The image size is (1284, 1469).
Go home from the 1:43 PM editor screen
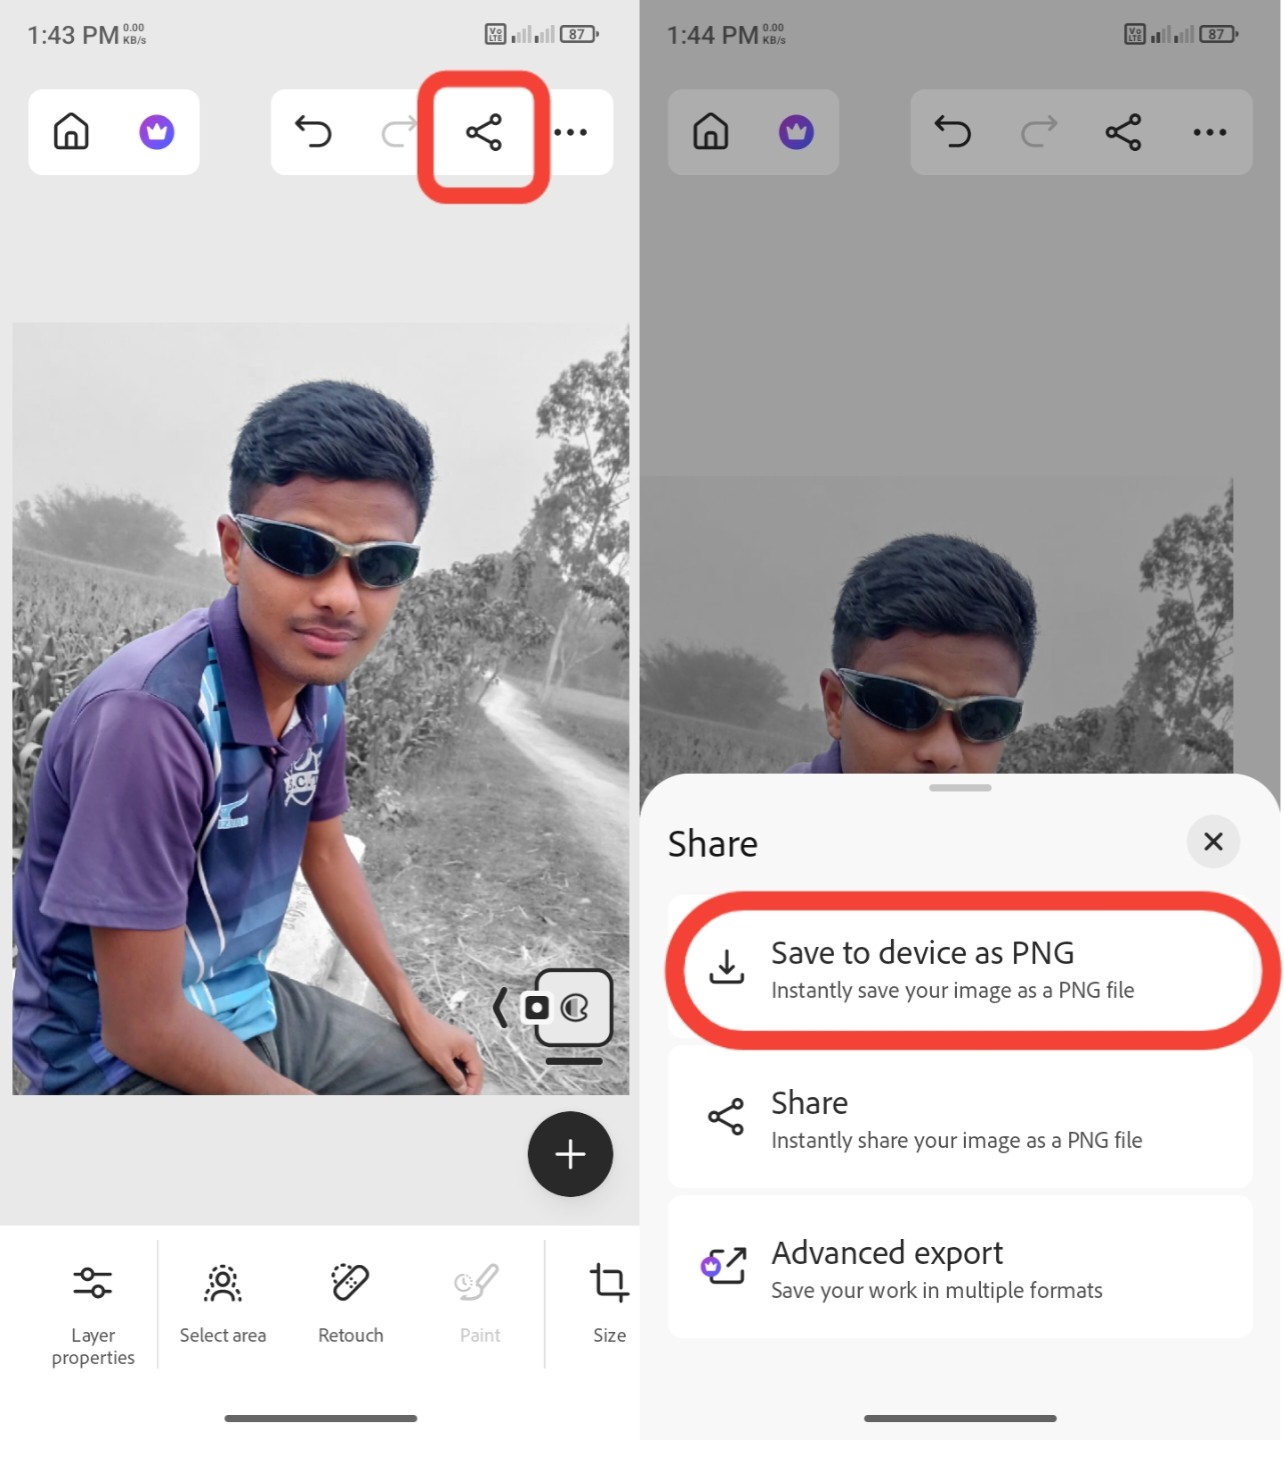point(71,132)
